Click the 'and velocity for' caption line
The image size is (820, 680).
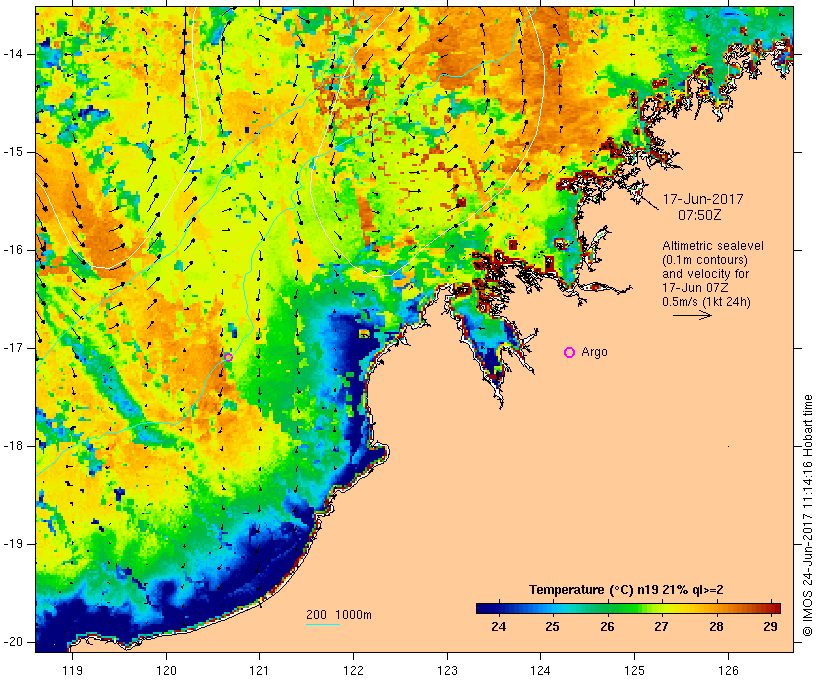click(705, 274)
